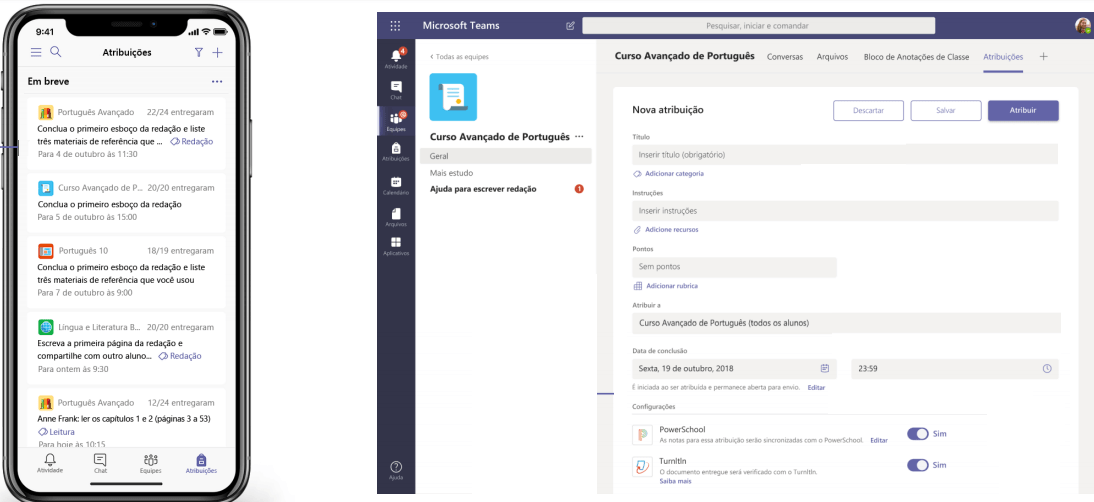This screenshot has width=1094, height=502.
Task: Tap the search icon on phone
Action: tap(56, 52)
